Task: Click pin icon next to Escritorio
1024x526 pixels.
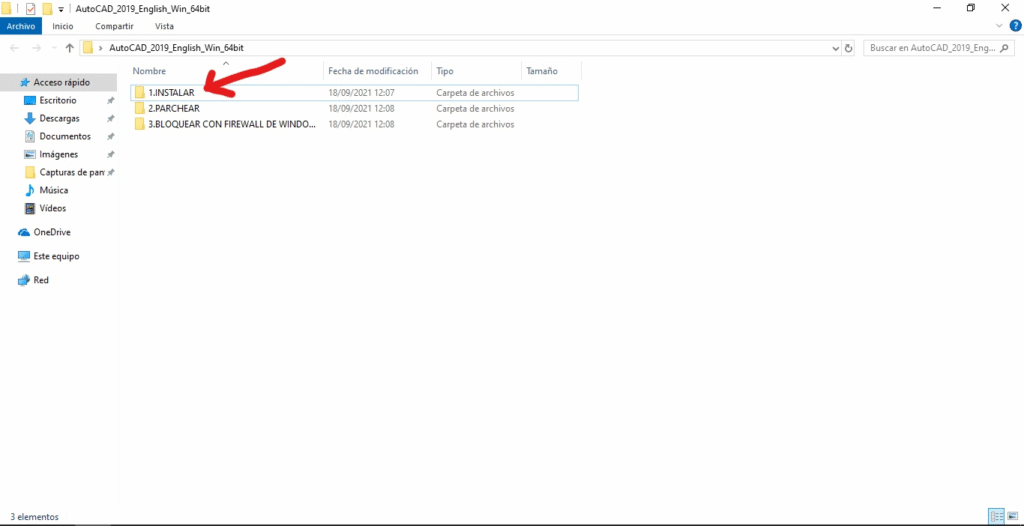Action: pos(111,101)
